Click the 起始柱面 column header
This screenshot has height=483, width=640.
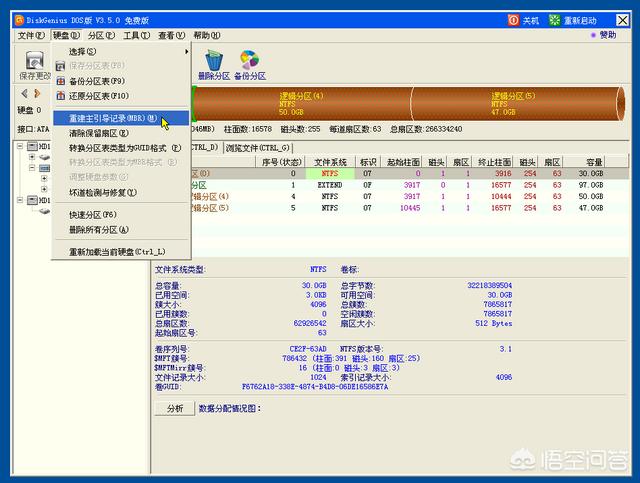(x=402, y=162)
